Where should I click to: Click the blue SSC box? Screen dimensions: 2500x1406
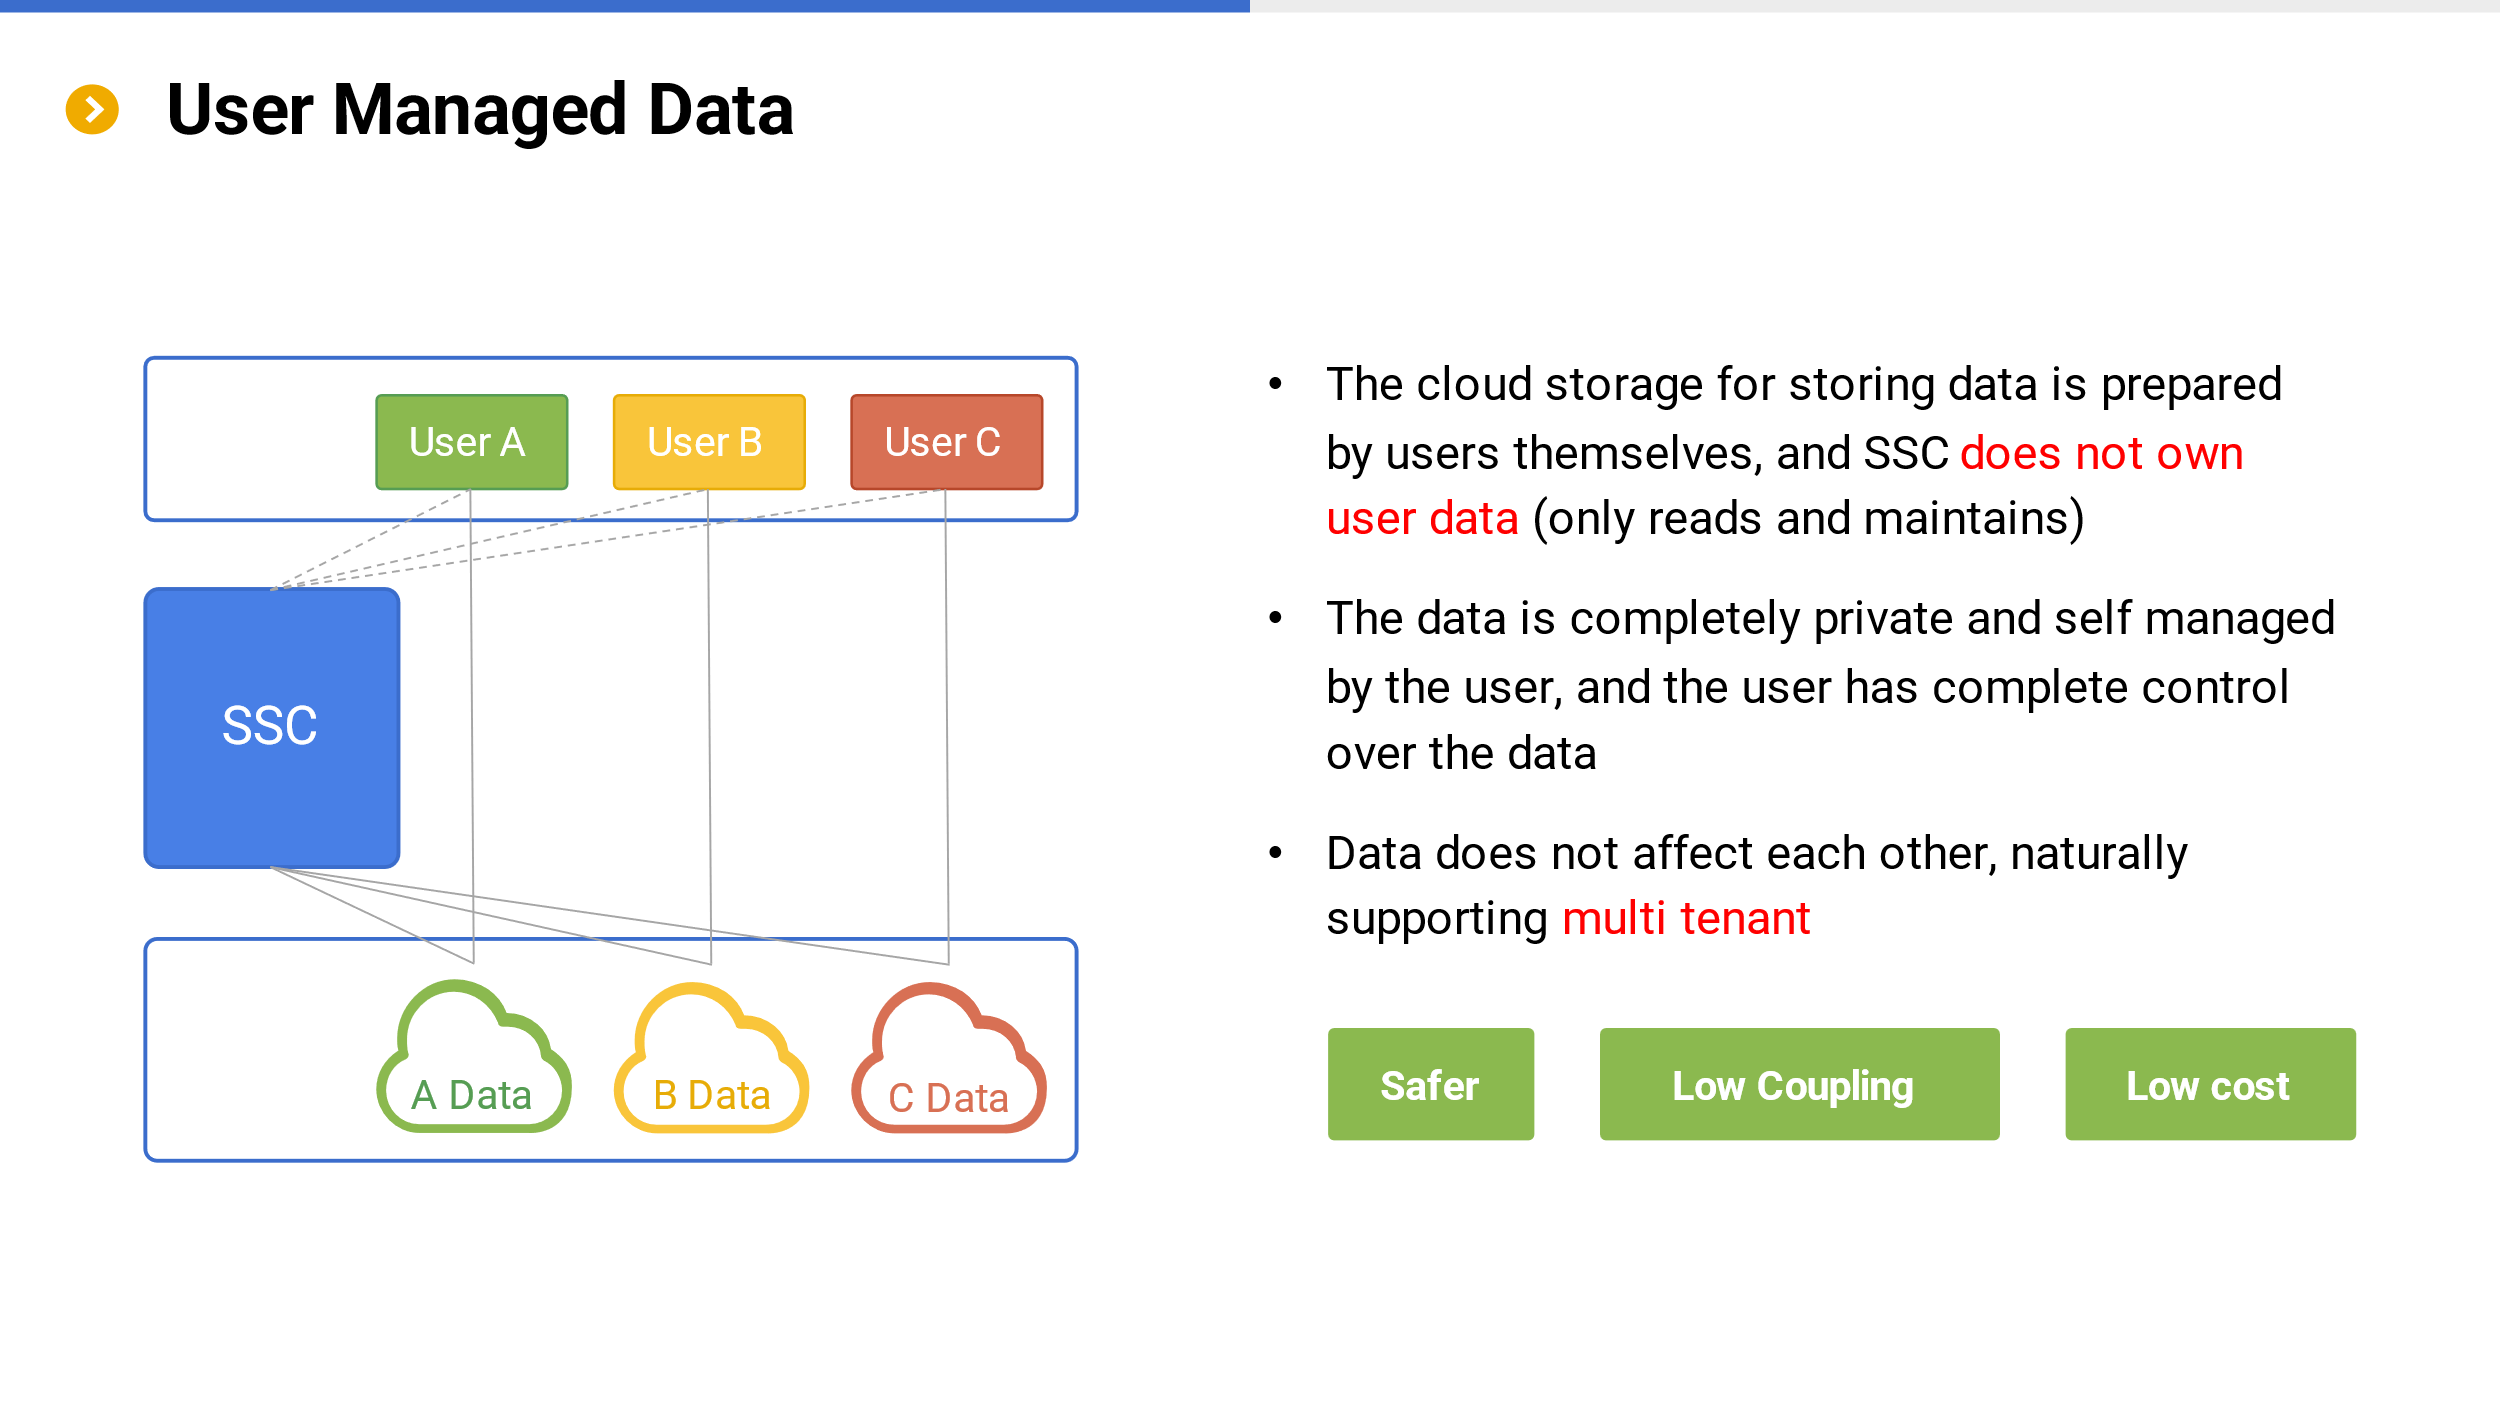tap(272, 728)
